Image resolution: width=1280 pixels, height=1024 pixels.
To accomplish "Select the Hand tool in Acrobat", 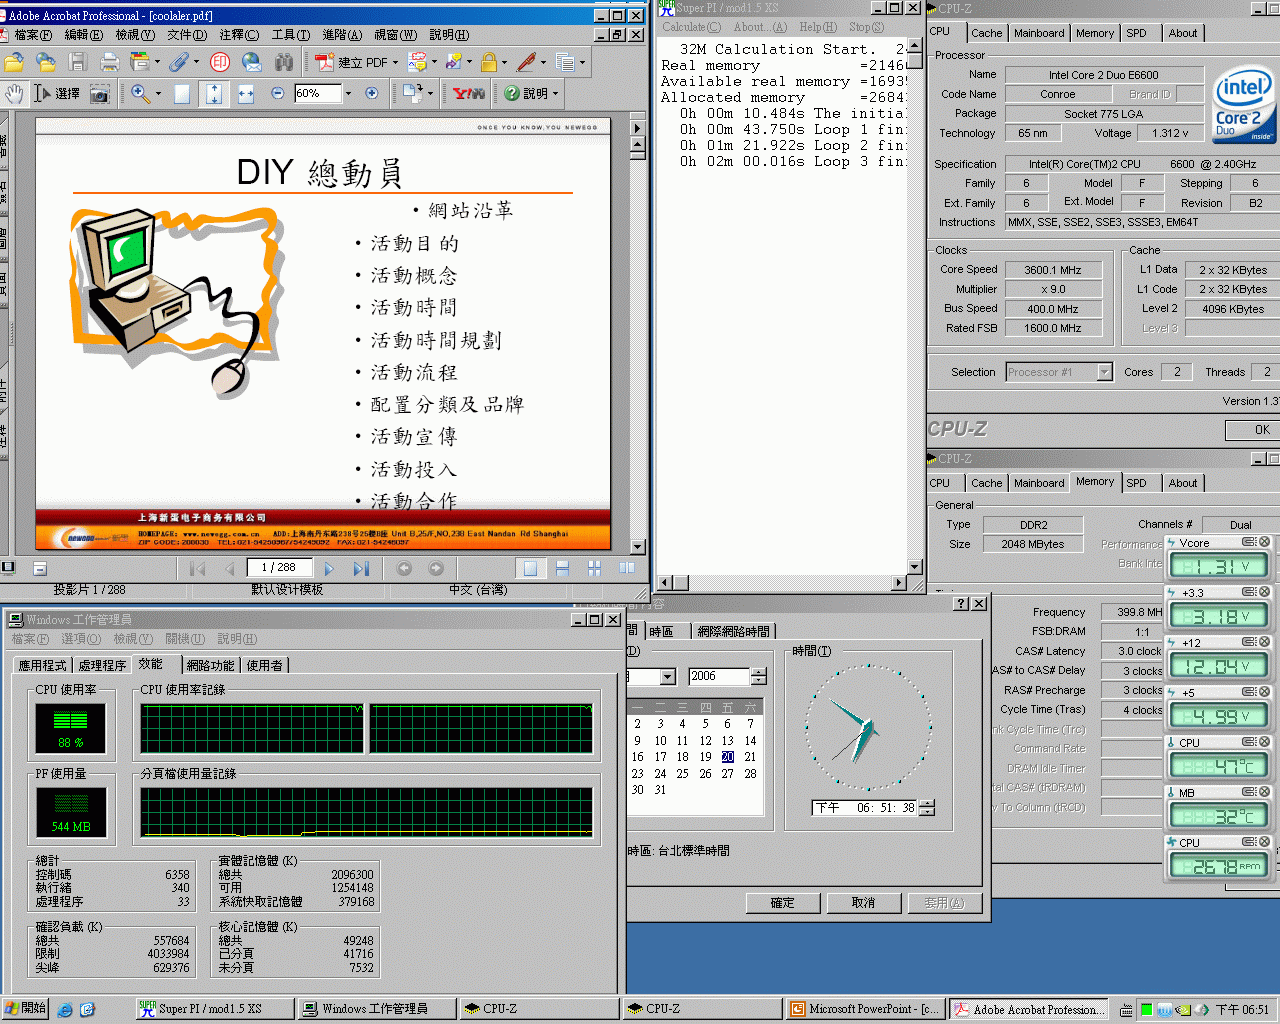I will coord(14,93).
